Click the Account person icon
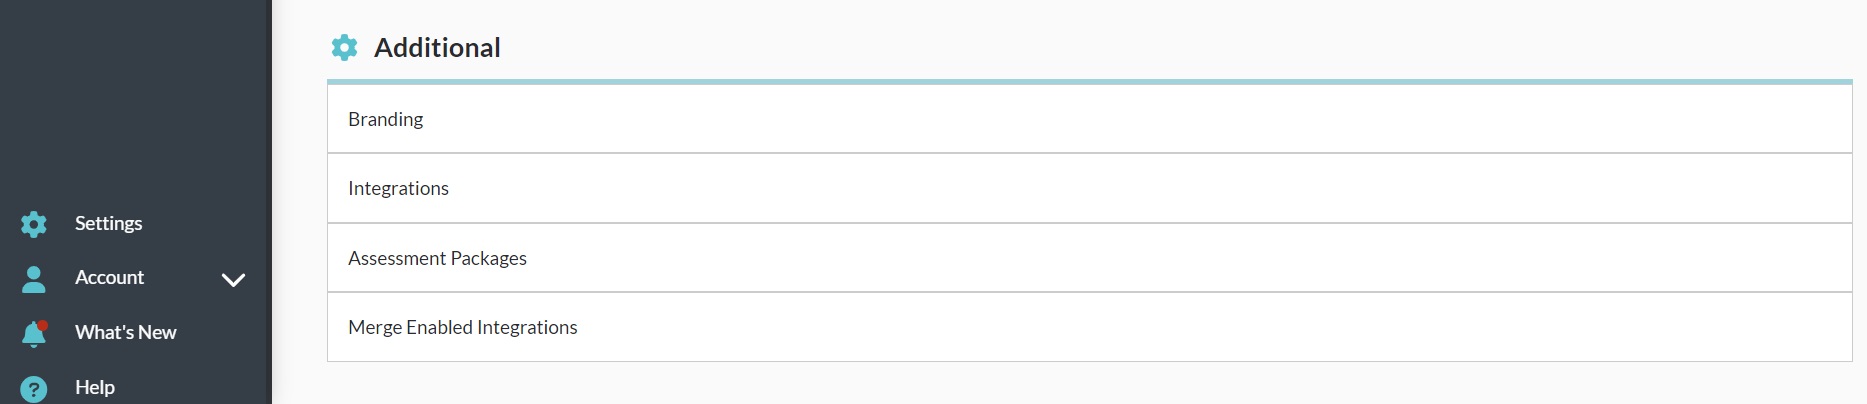Viewport: 1867px width, 404px height. (34, 279)
